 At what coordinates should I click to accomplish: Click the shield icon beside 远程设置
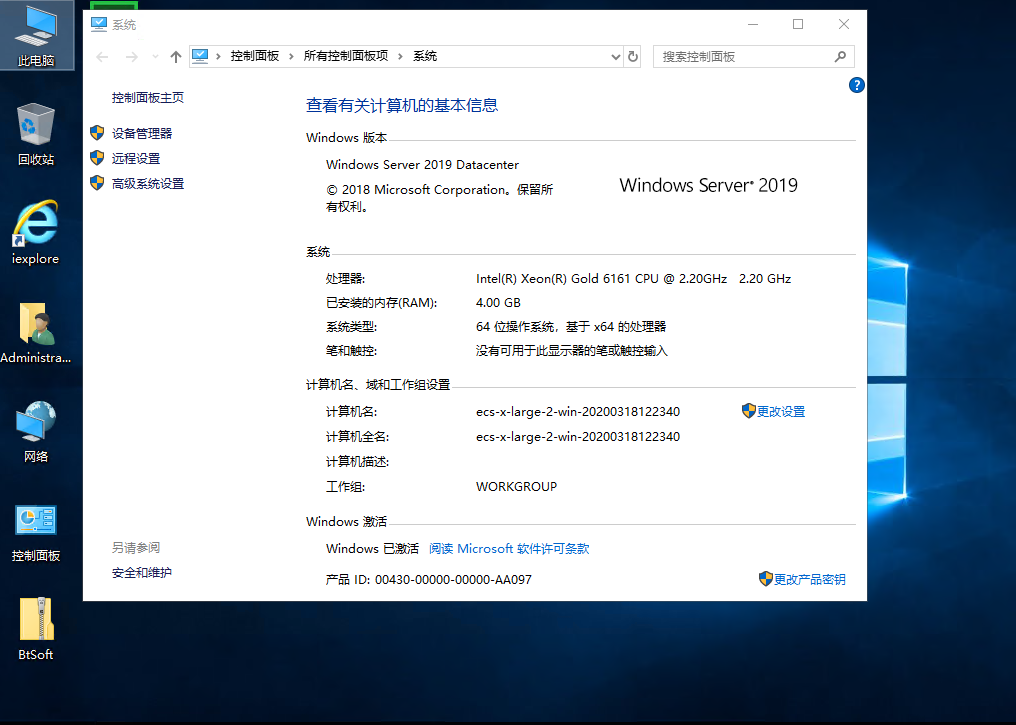click(x=97, y=158)
